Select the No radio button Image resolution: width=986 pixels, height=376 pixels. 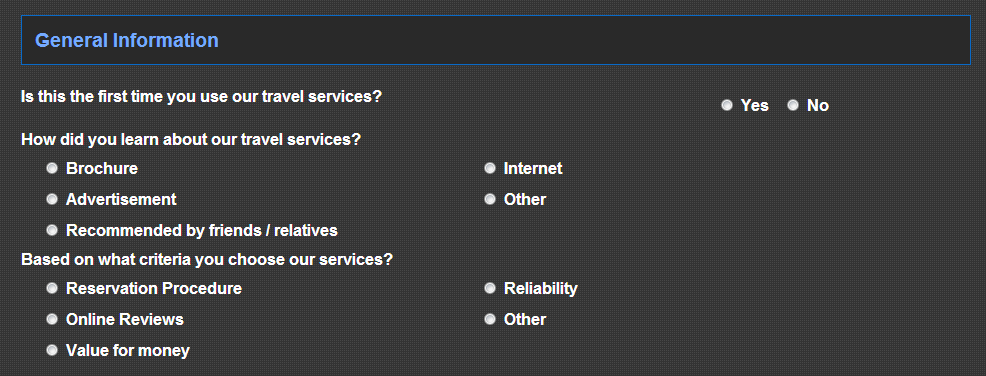[793, 105]
